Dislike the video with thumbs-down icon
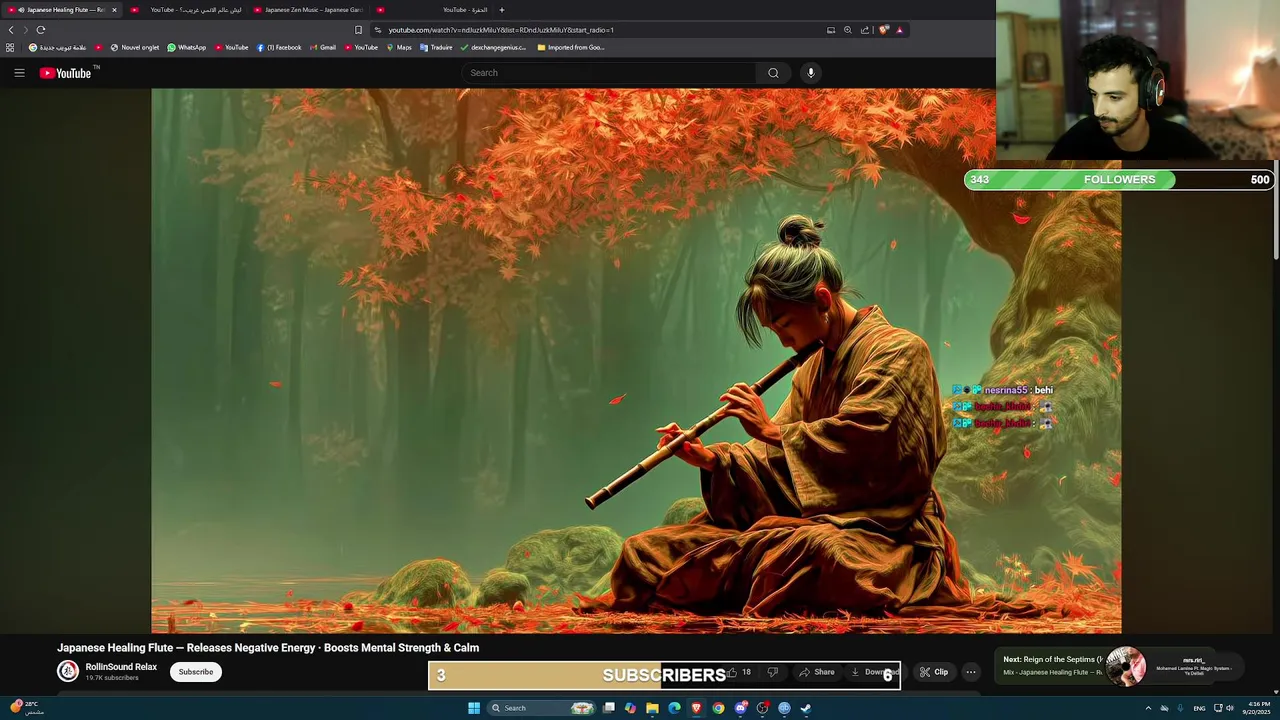The image size is (1280, 720). click(772, 672)
